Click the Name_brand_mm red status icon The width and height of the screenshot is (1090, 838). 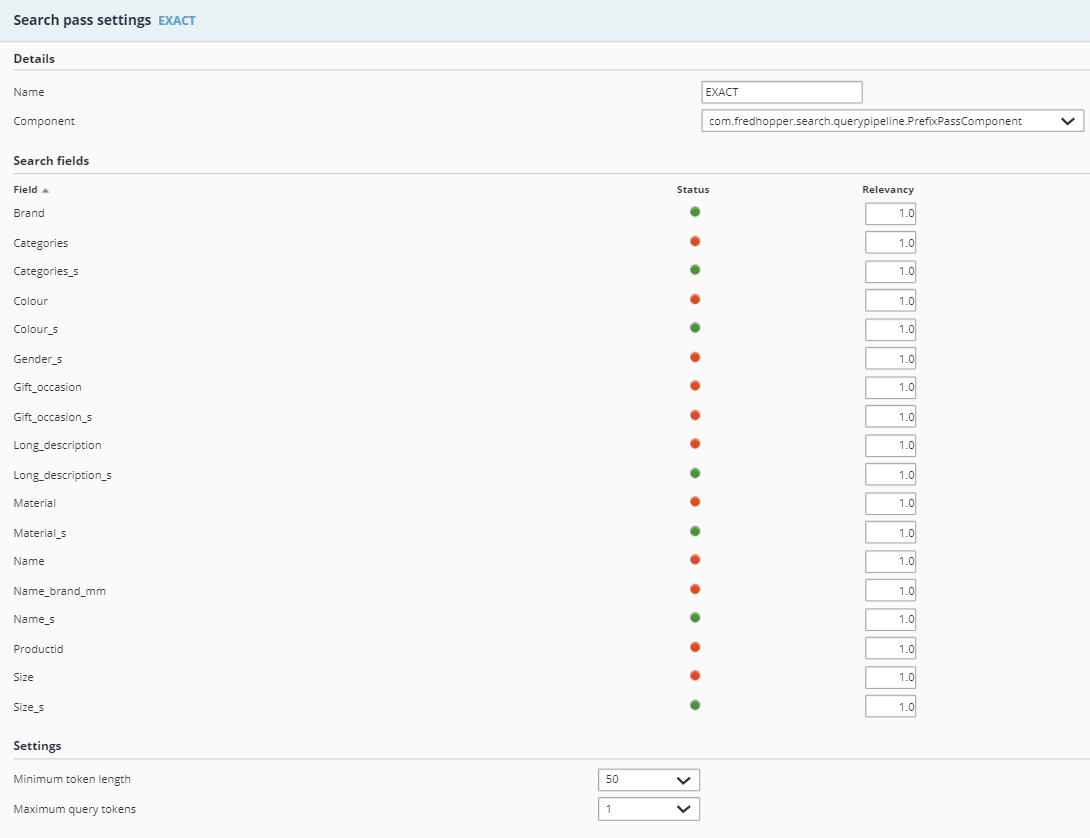tap(695, 589)
